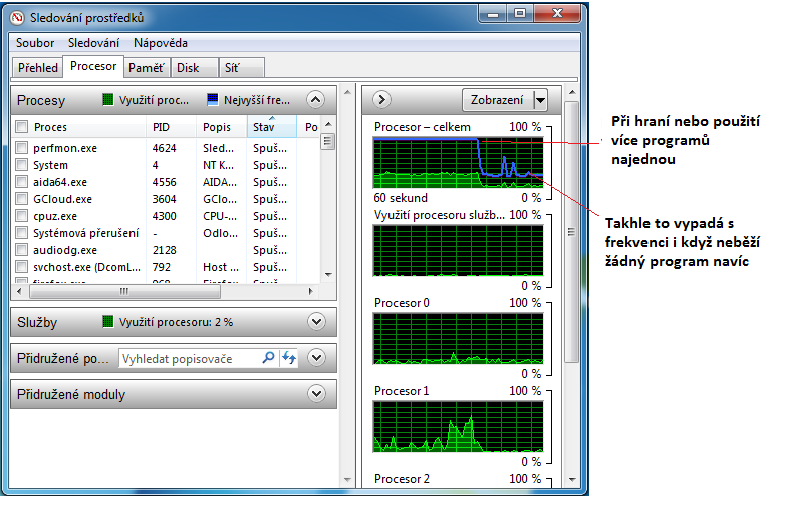The image size is (800, 505).
Task: Switch to the Přehled tab
Action: pos(37,67)
